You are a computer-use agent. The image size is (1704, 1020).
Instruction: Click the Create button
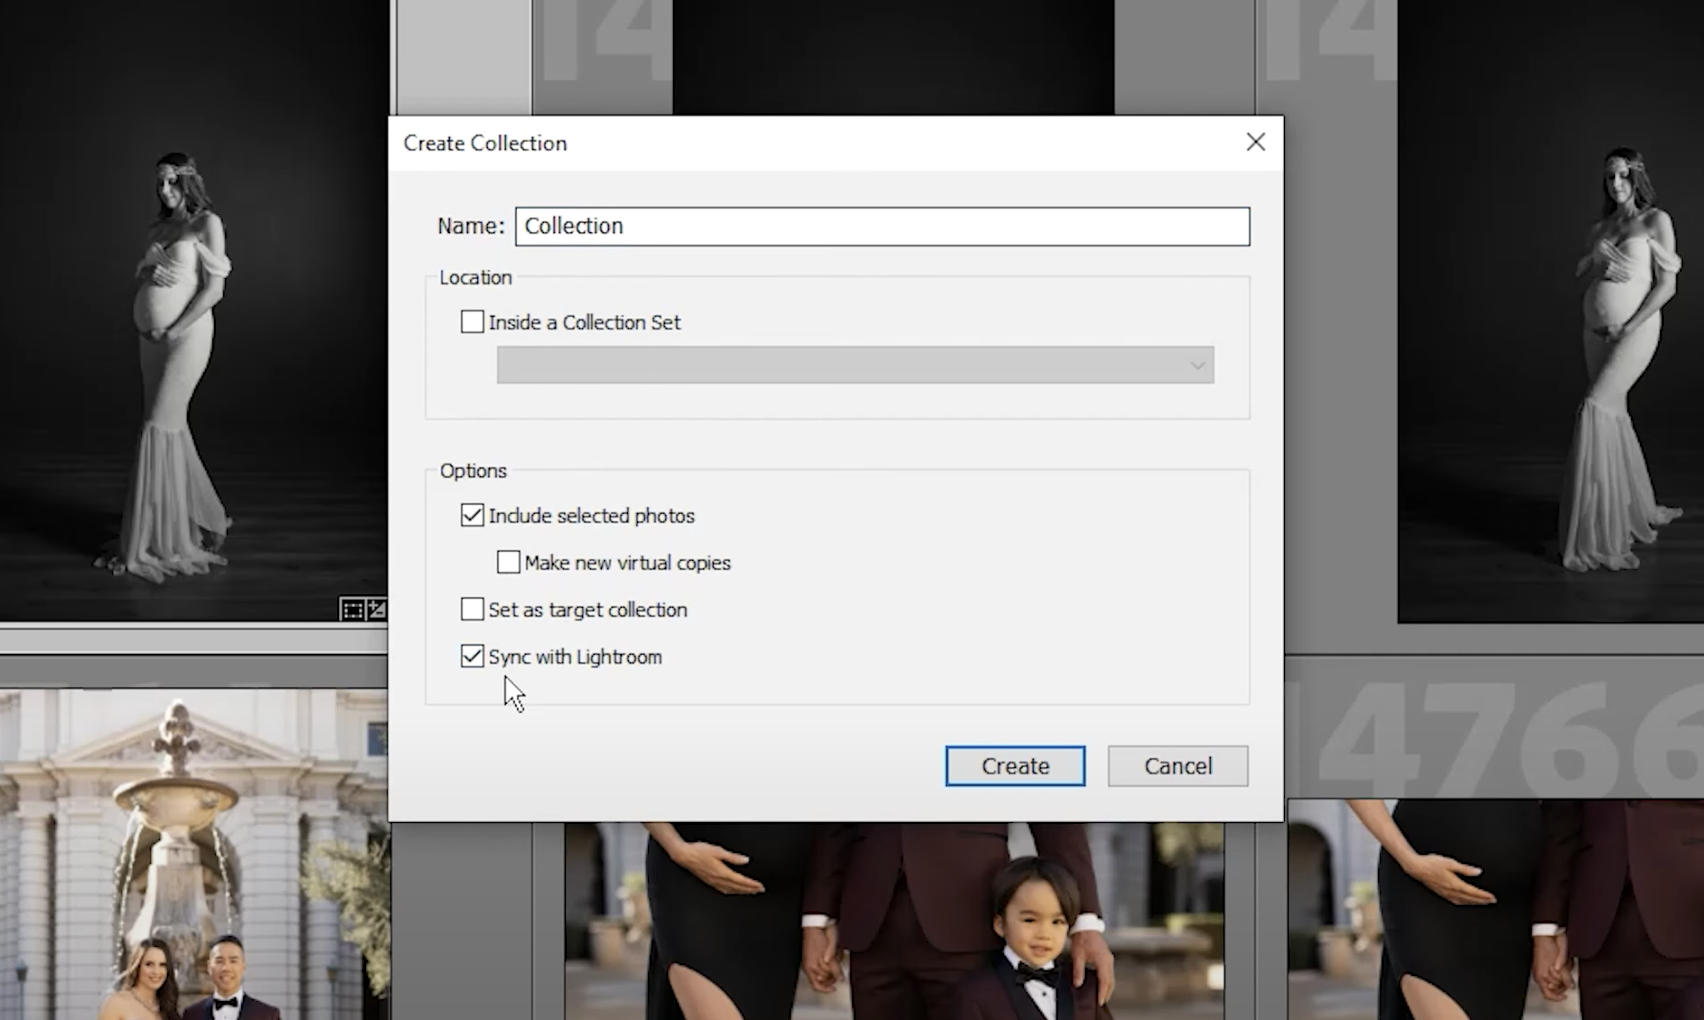click(1014, 765)
